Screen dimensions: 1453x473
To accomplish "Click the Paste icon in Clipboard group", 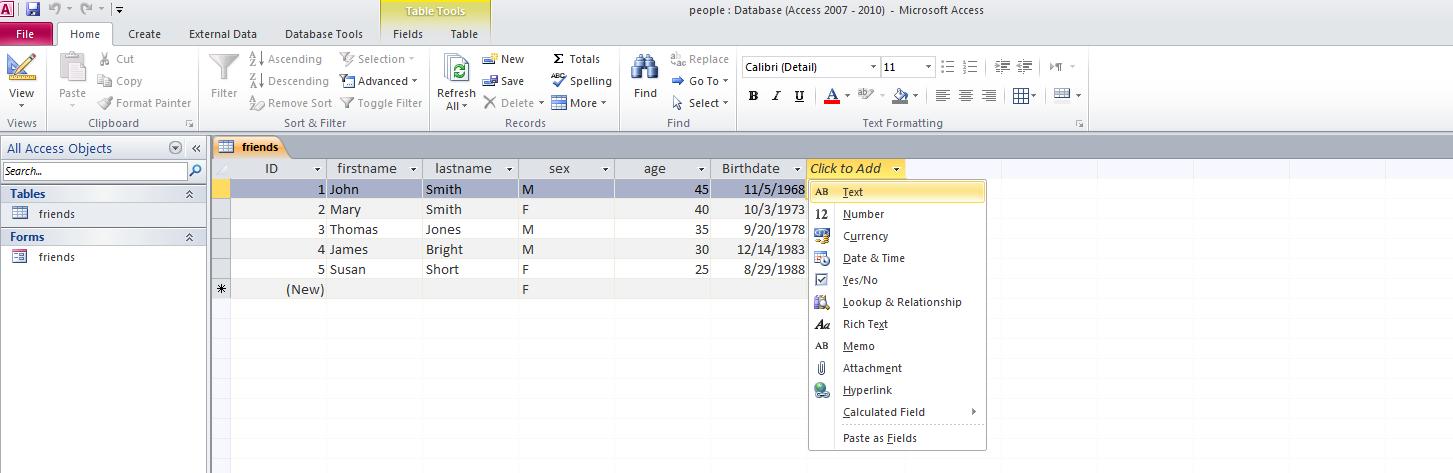I will (72, 68).
